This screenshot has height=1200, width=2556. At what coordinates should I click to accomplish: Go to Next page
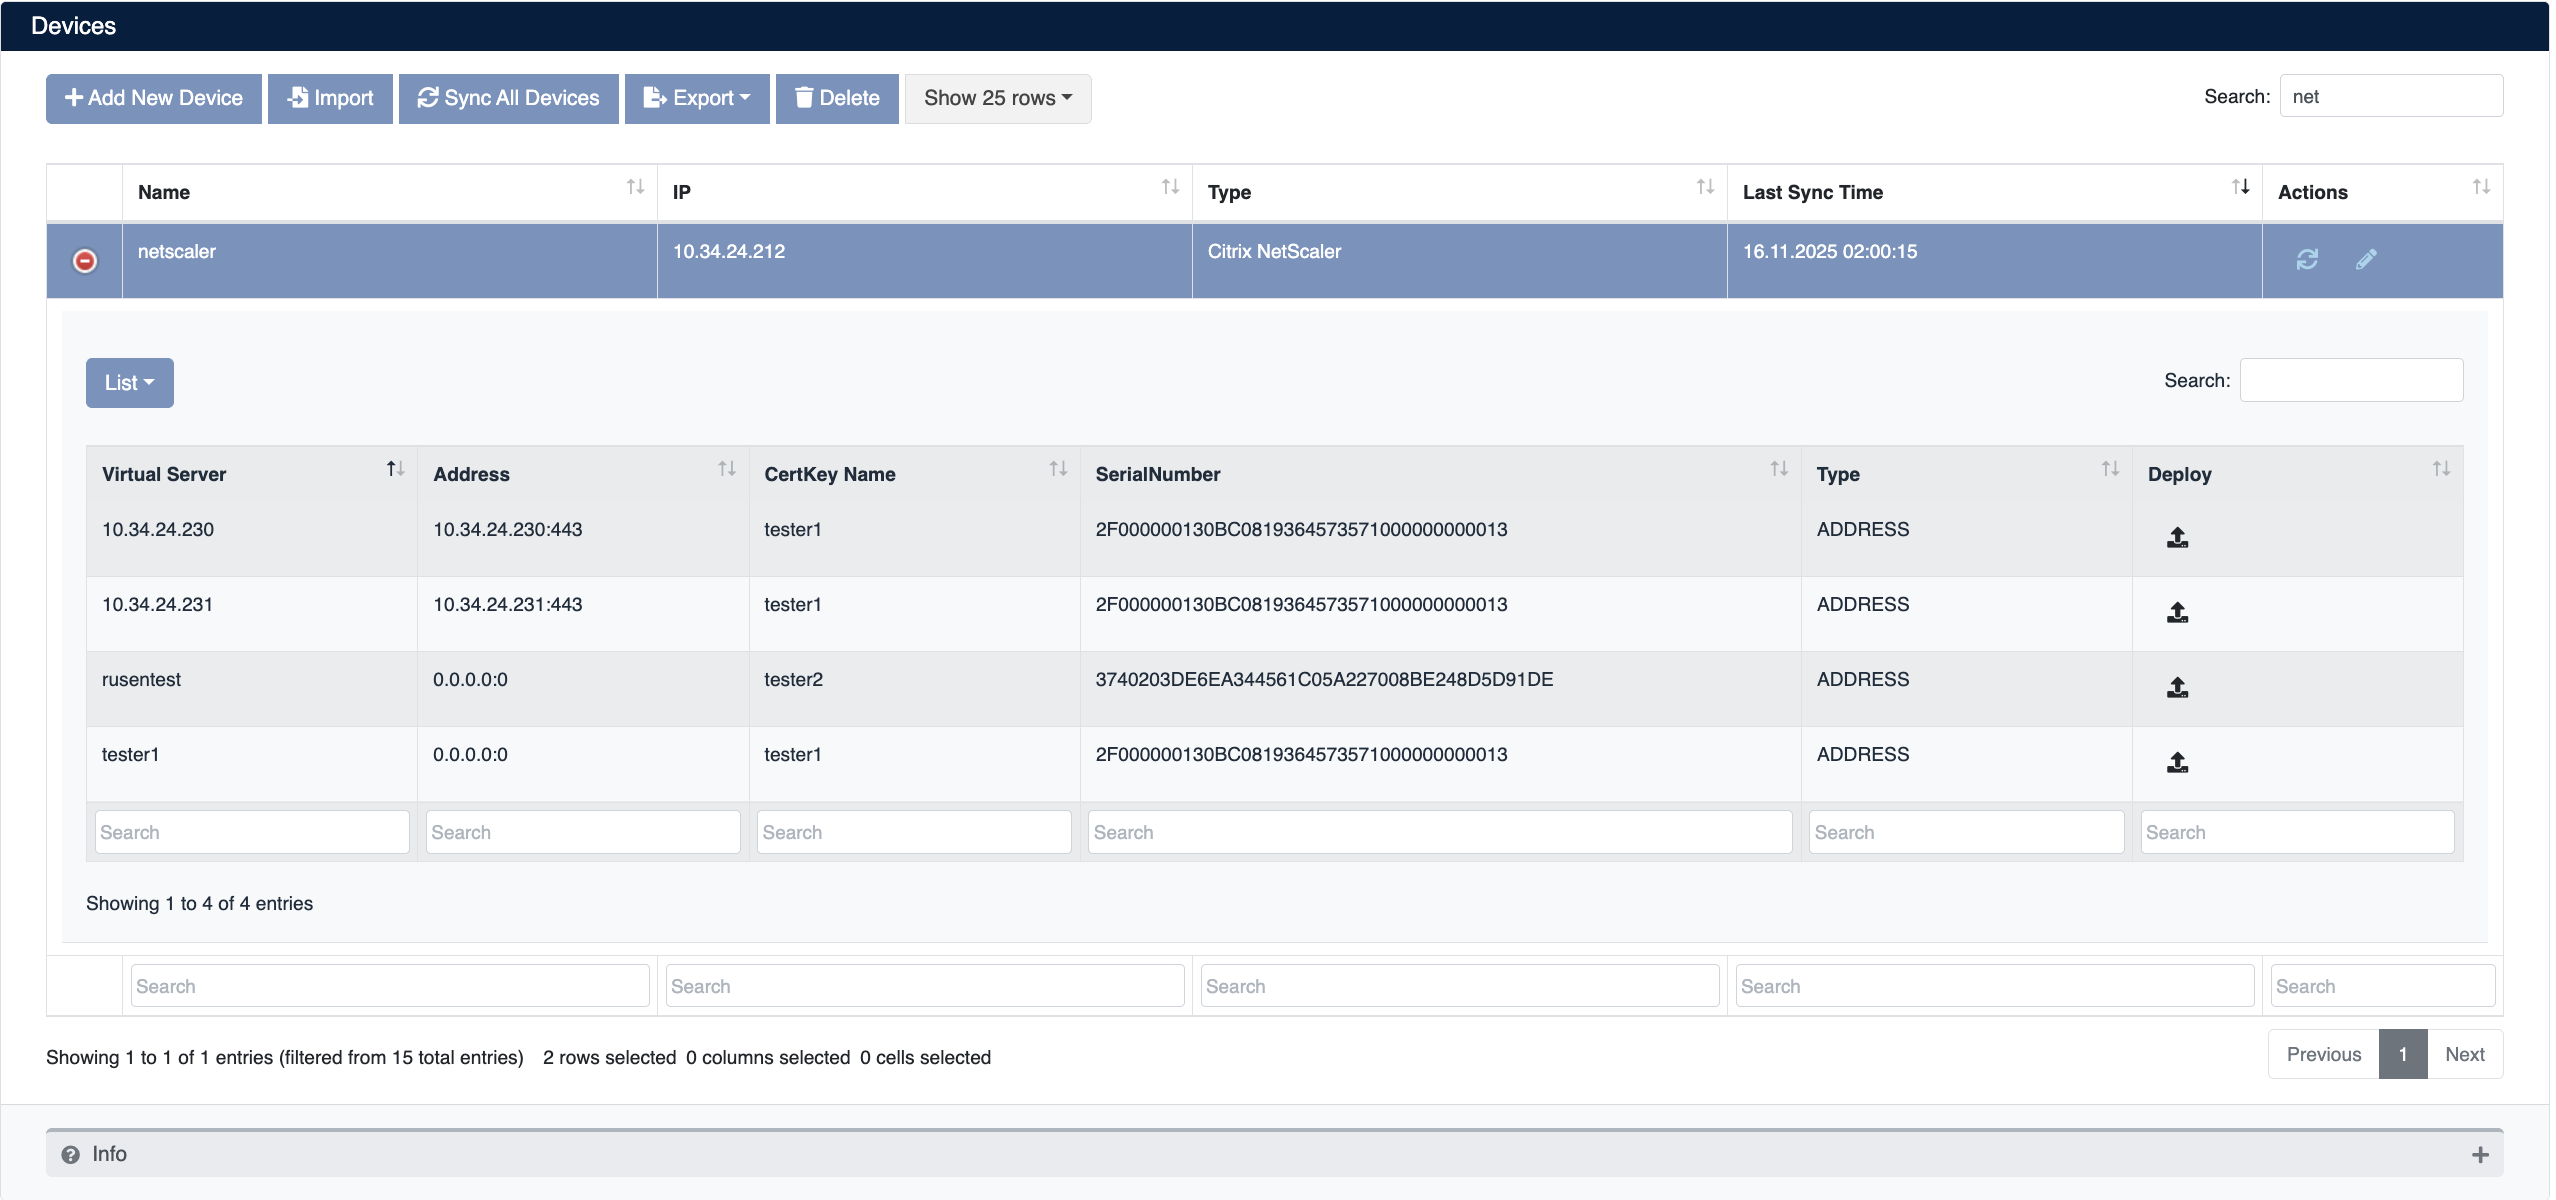(2465, 1054)
